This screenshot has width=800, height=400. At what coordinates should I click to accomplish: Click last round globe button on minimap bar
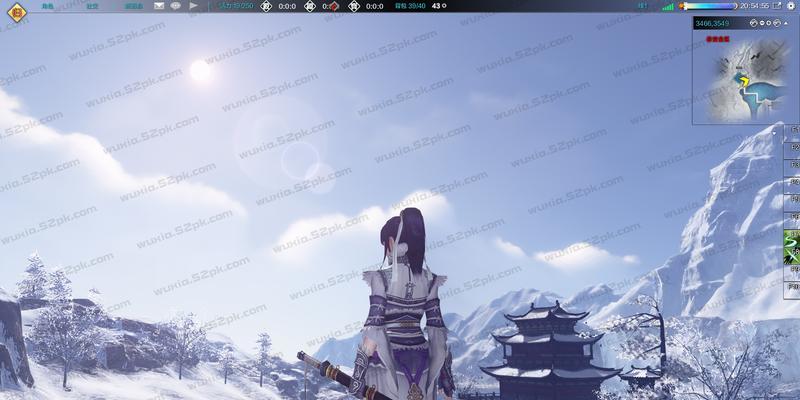pos(777,23)
